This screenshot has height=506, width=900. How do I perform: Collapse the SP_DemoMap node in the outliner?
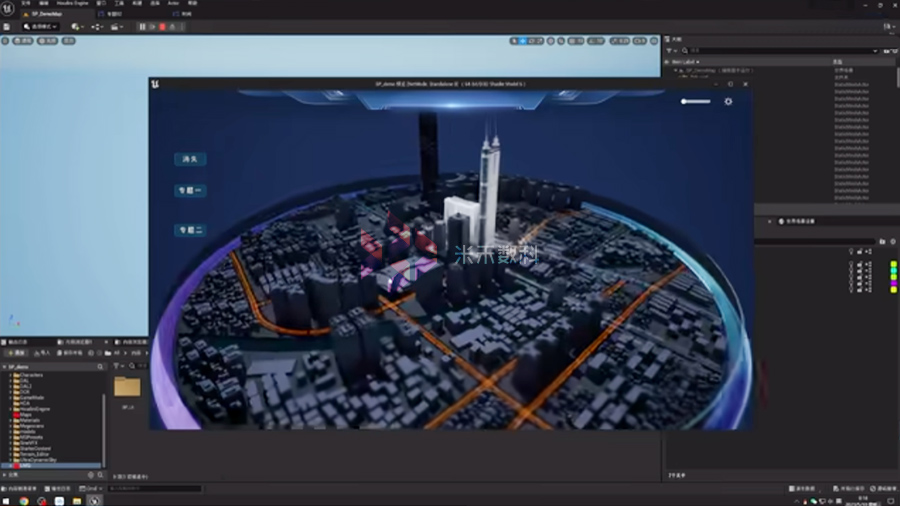pos(677,71)
